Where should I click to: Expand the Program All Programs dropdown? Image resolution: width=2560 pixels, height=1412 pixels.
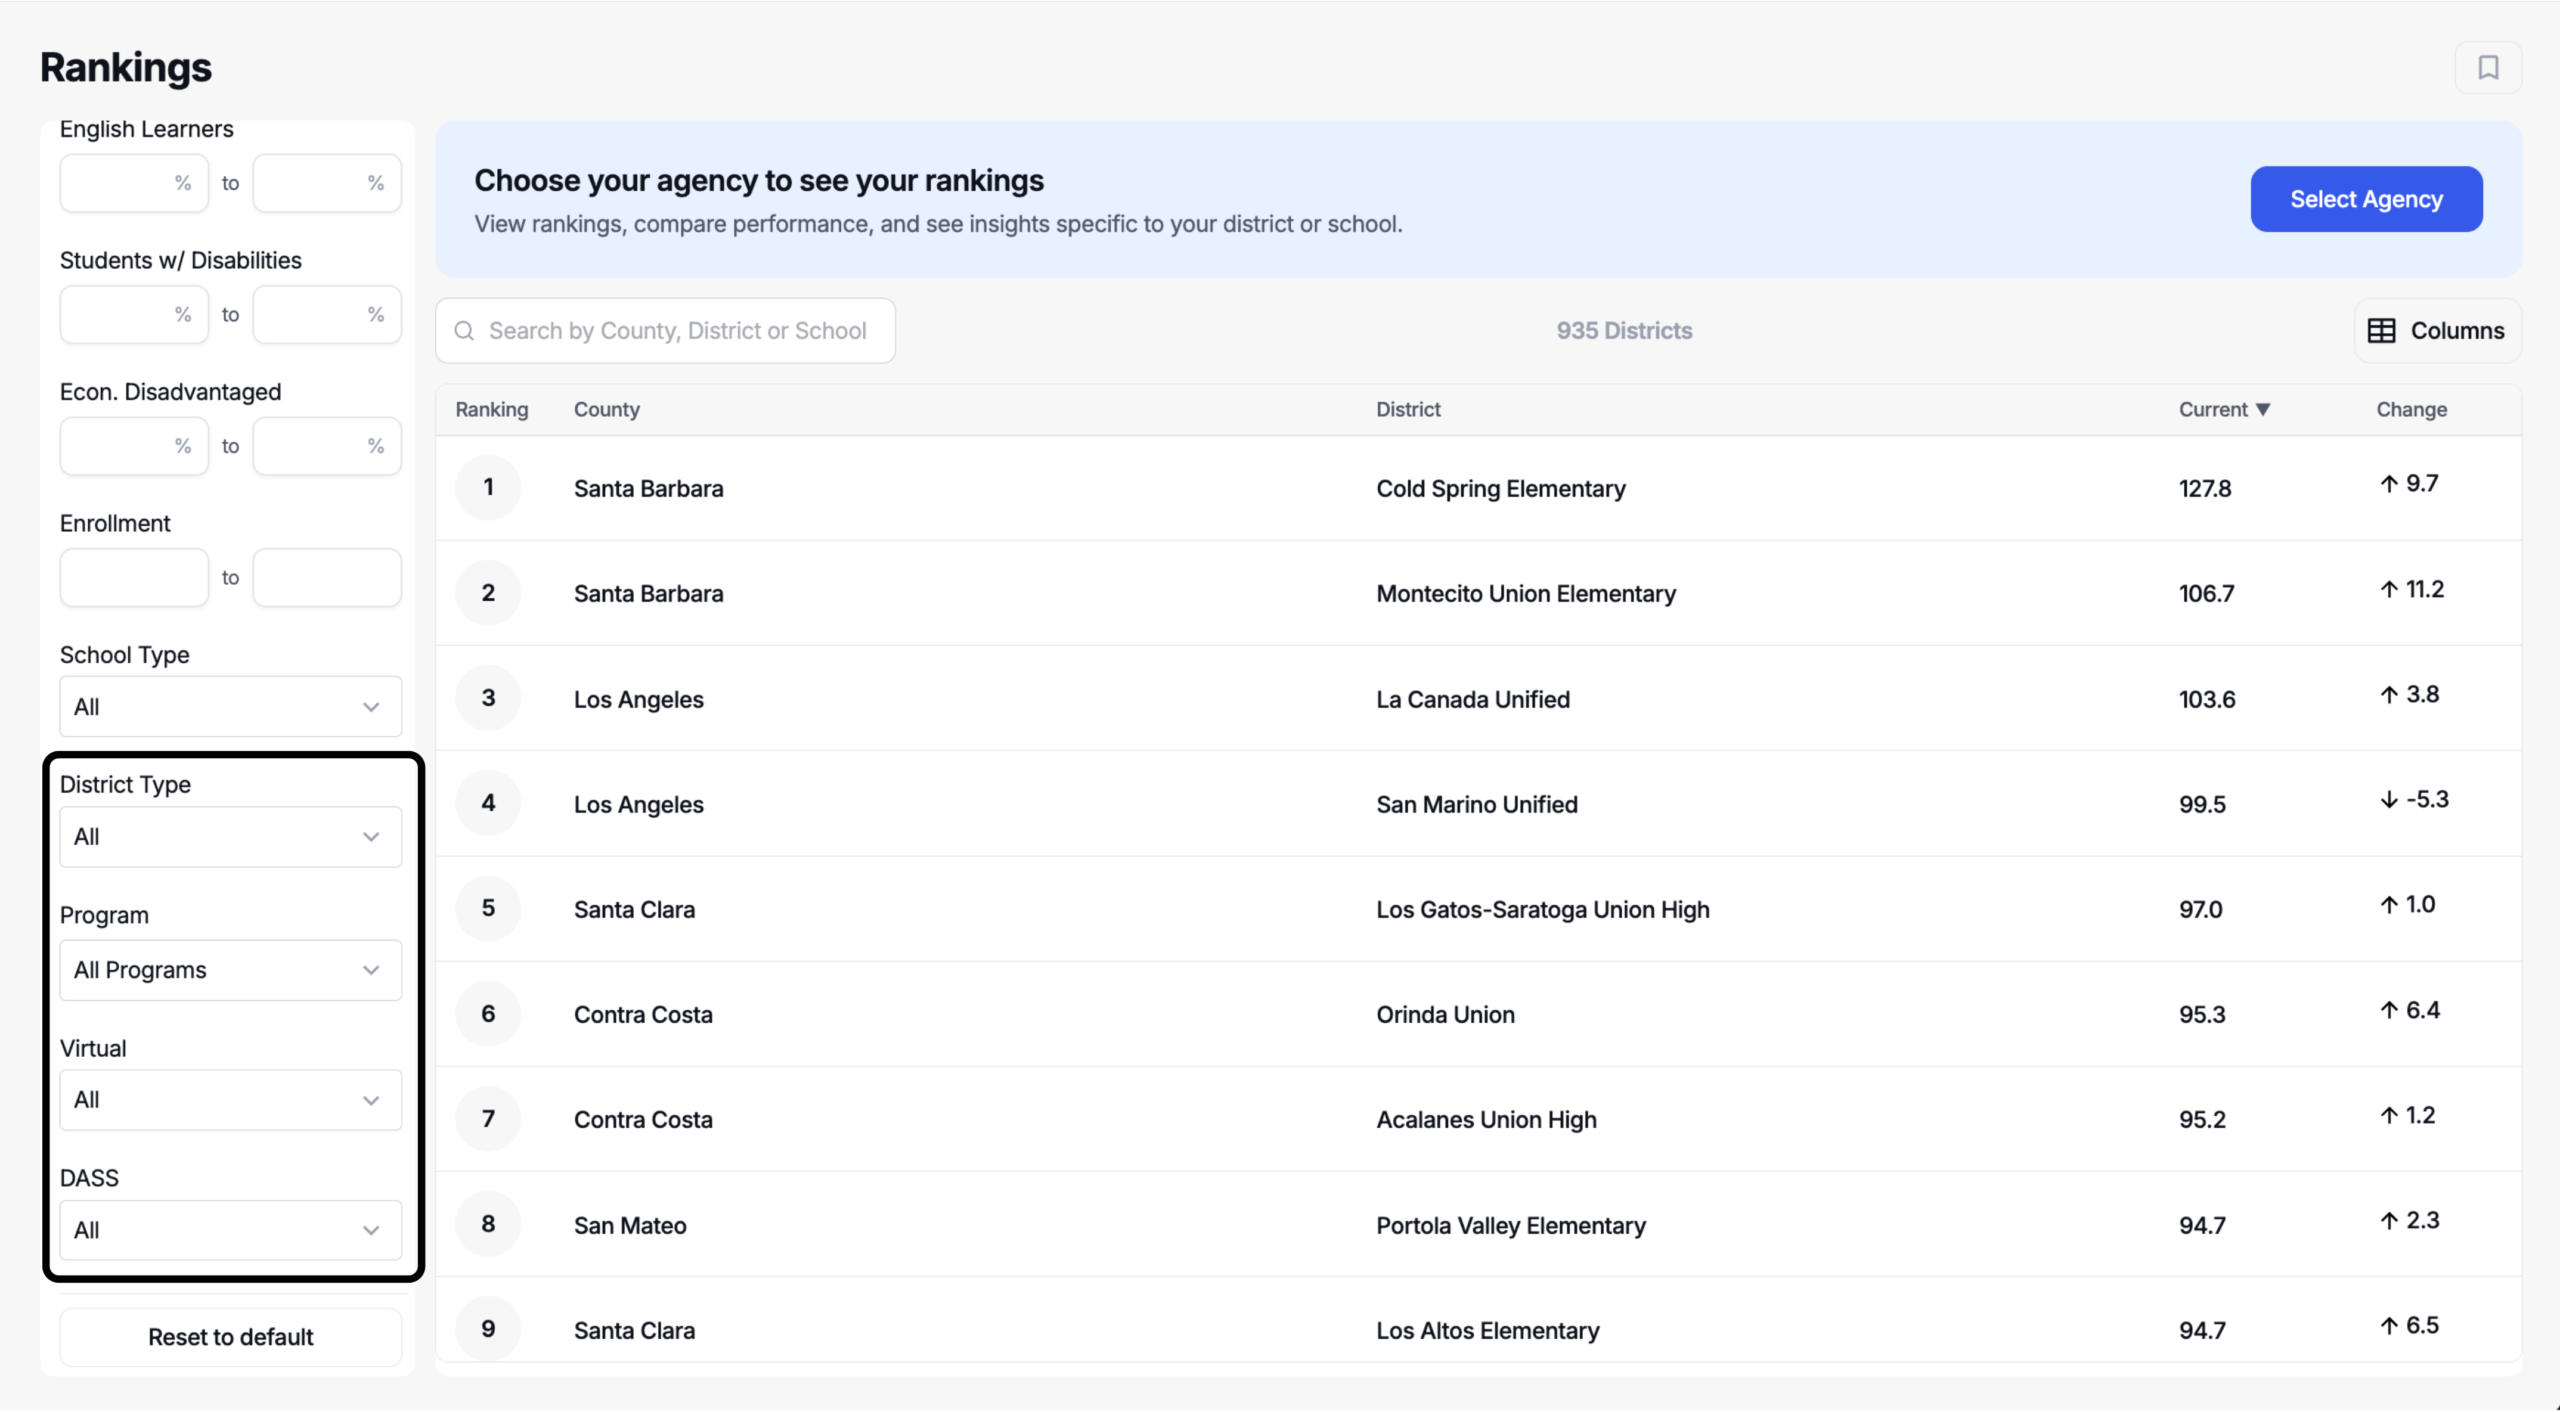click(x=231, y=970)
